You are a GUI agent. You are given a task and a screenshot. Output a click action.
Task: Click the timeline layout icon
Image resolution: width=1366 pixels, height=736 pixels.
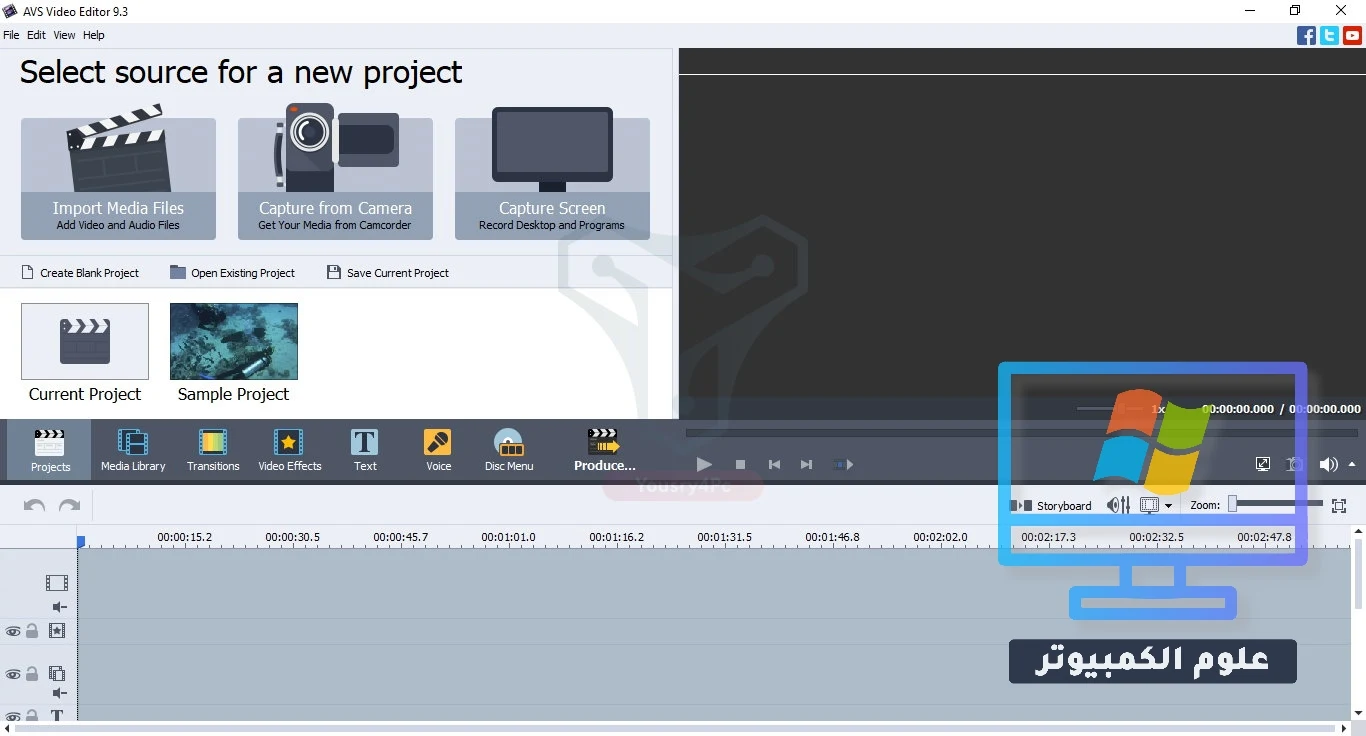point(1149,506)
